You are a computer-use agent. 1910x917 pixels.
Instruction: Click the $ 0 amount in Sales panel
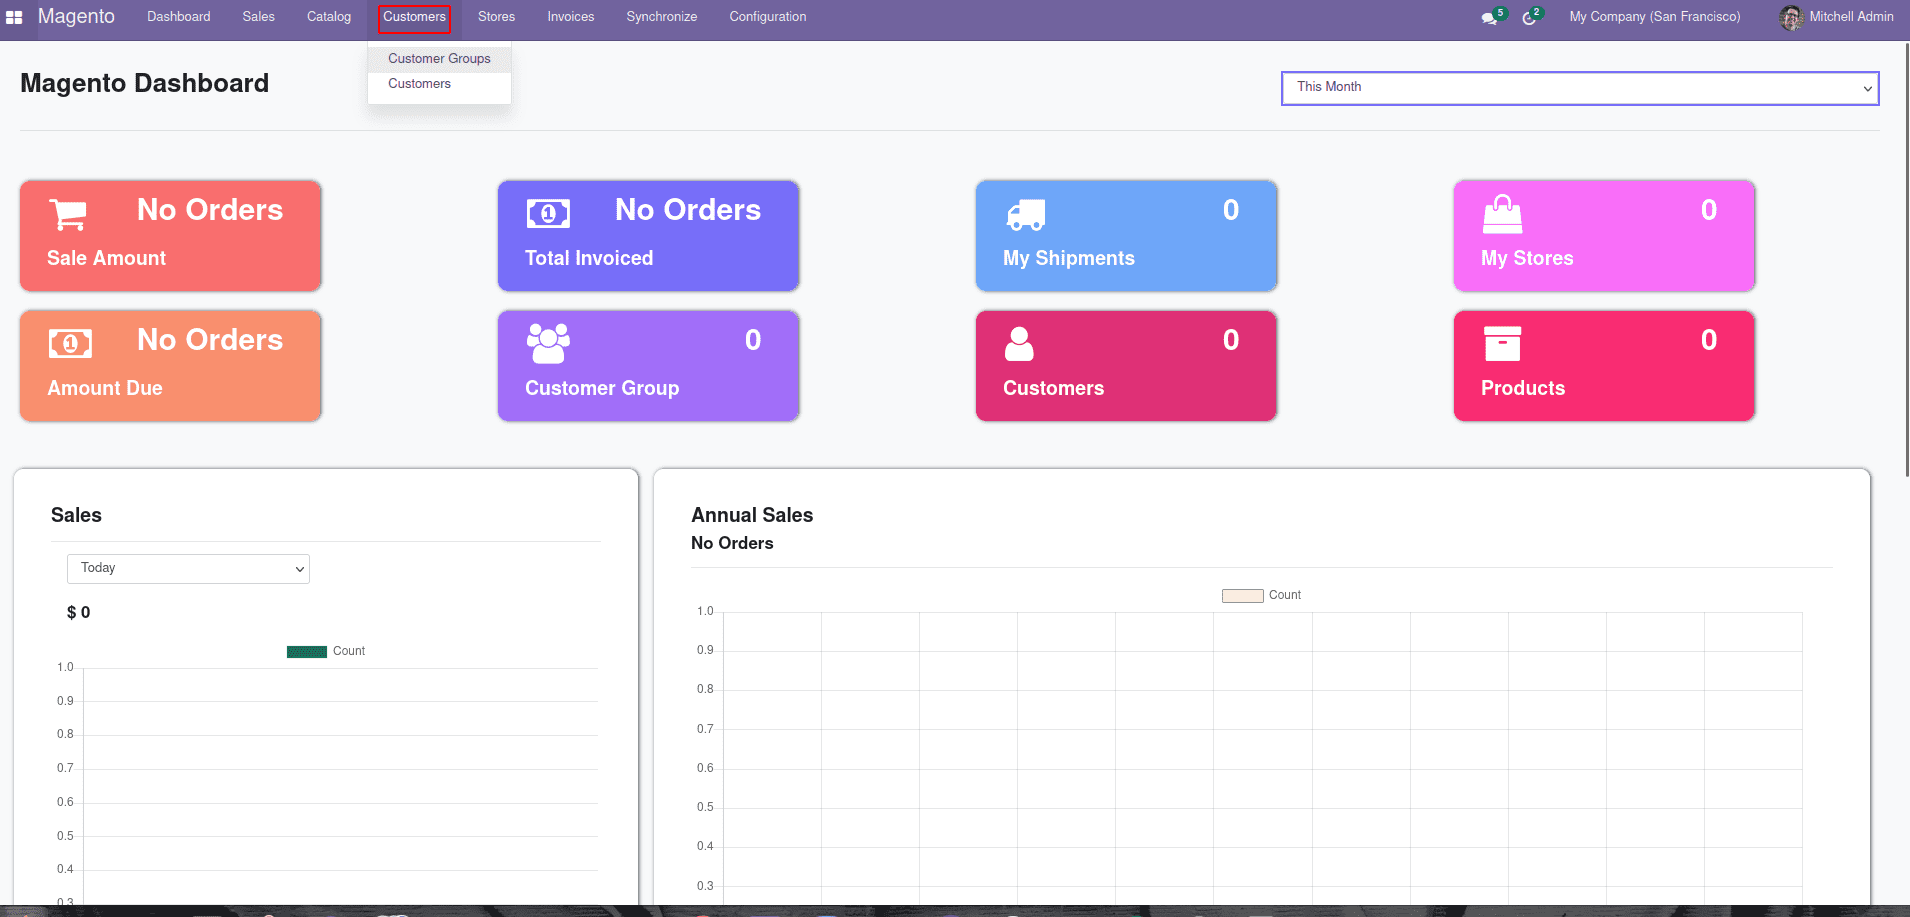pos(78,613)
